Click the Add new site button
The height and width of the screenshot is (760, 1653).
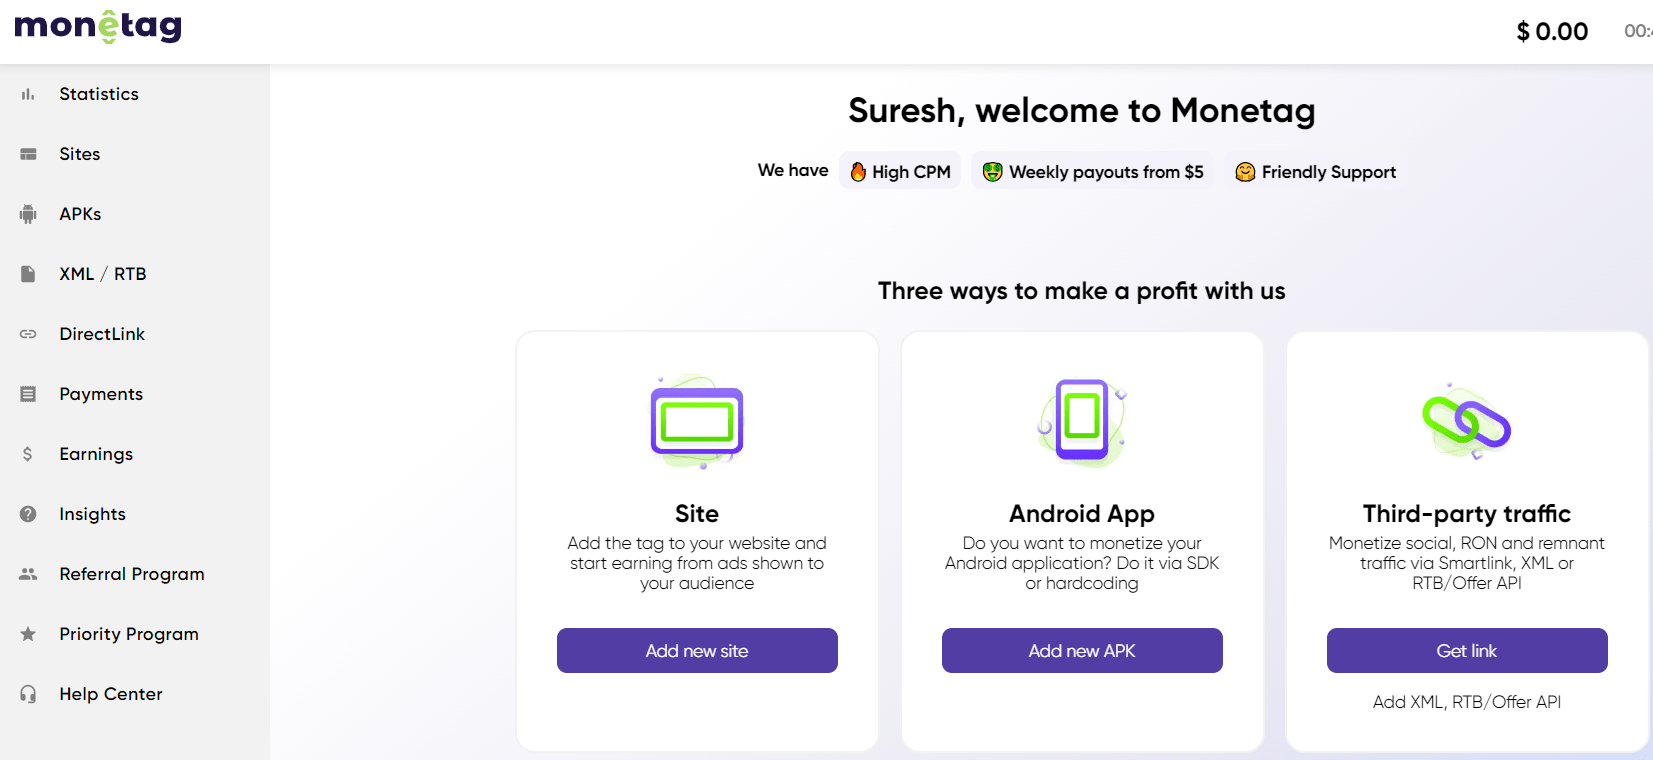point(697,650)
